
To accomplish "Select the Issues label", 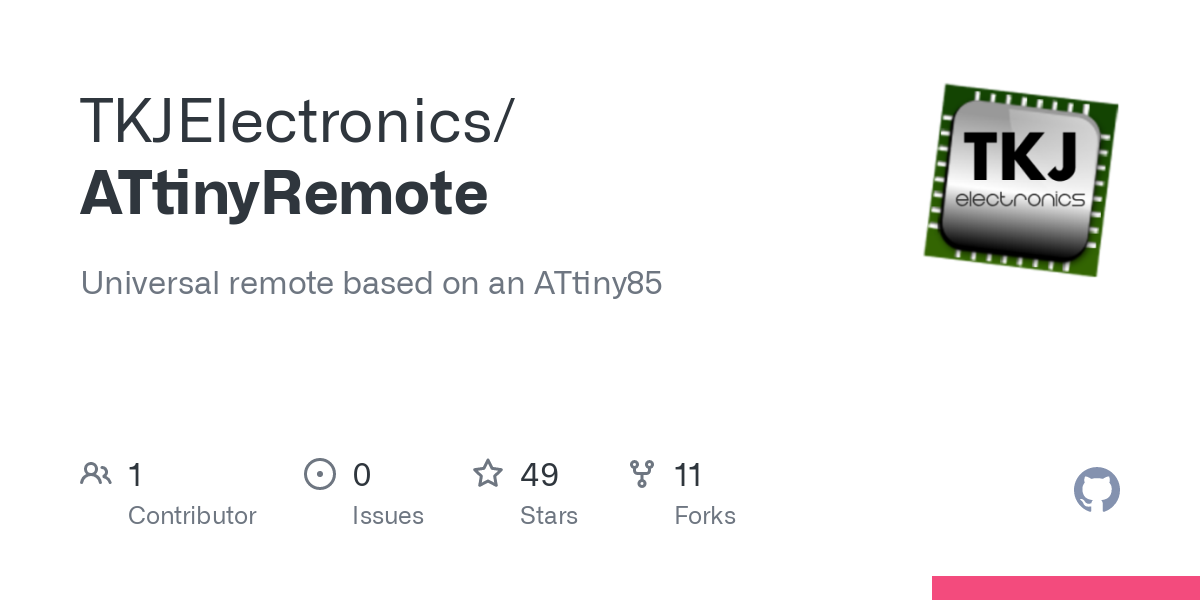I will [x=388, y=516].
